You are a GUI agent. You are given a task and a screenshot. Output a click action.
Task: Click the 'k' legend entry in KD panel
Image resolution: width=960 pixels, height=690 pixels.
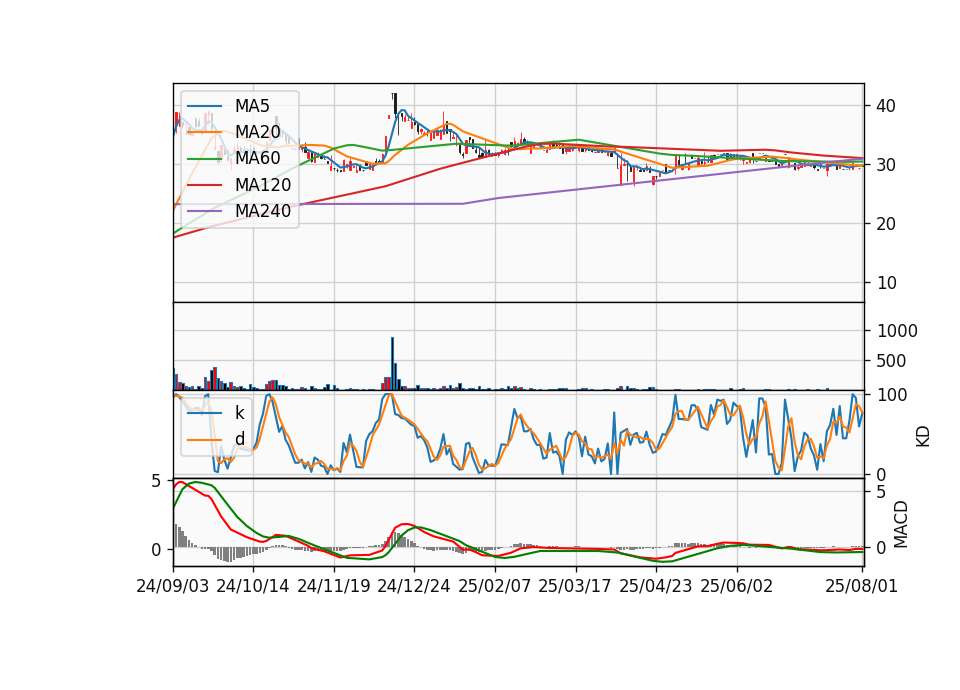240,413
